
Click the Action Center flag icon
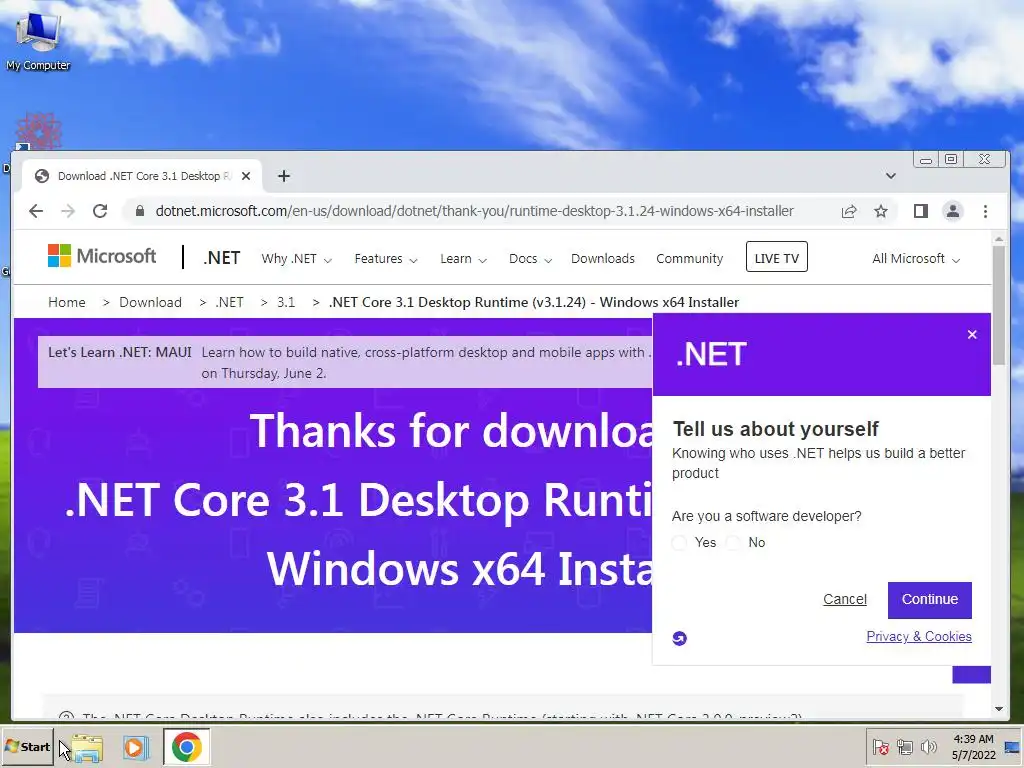pos(880,747)
